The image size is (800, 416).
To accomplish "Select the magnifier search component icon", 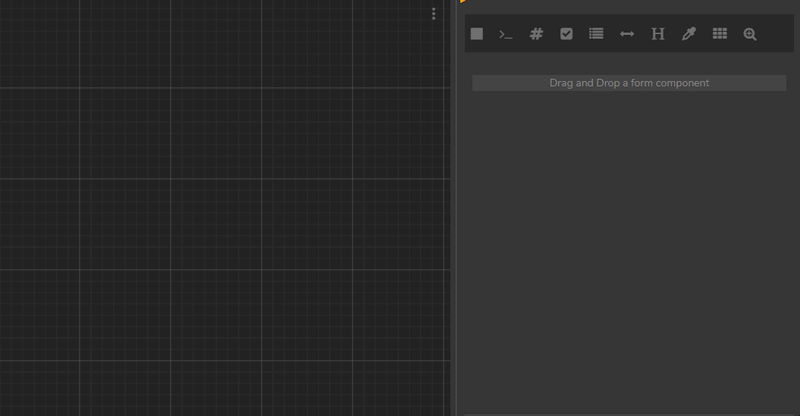I will [x=750, y=34].
